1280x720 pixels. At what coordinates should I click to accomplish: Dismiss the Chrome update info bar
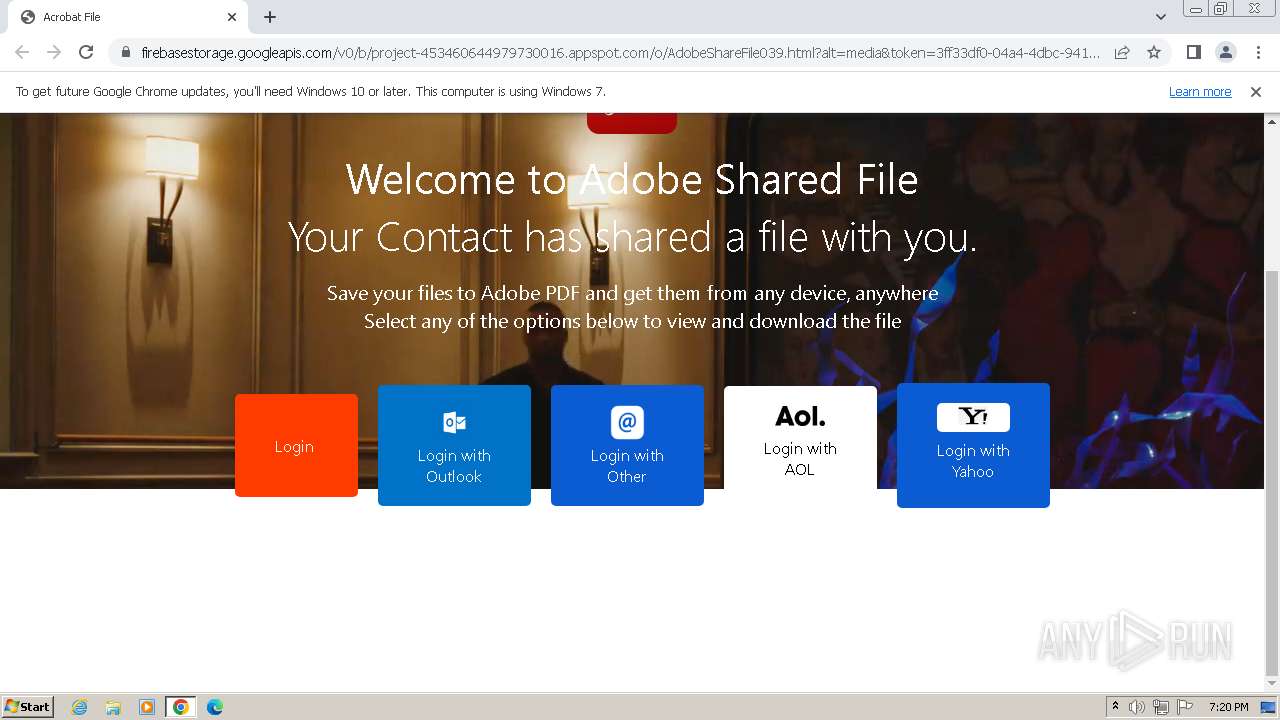(1256, 92)
